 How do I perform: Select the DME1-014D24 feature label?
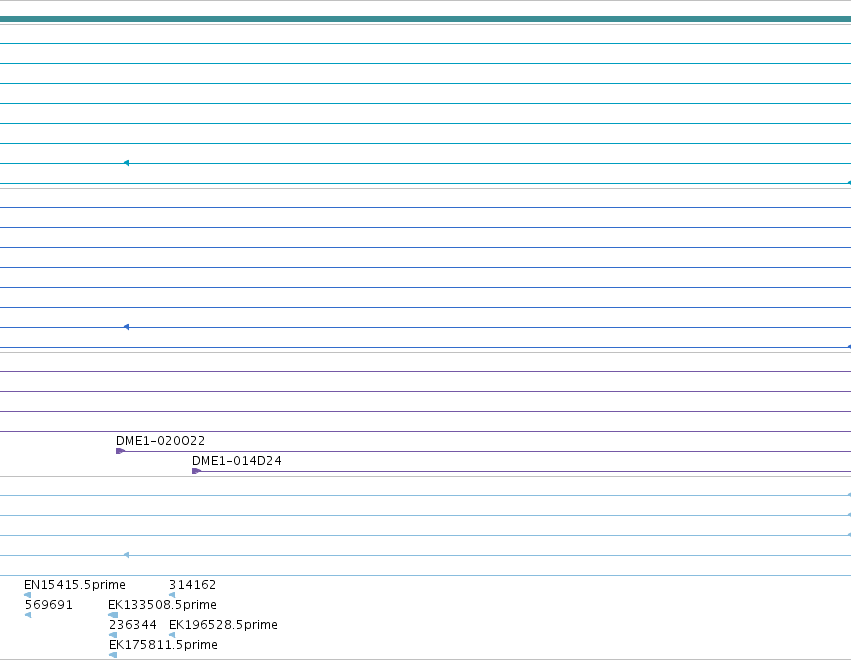click(x=237, y=461)
